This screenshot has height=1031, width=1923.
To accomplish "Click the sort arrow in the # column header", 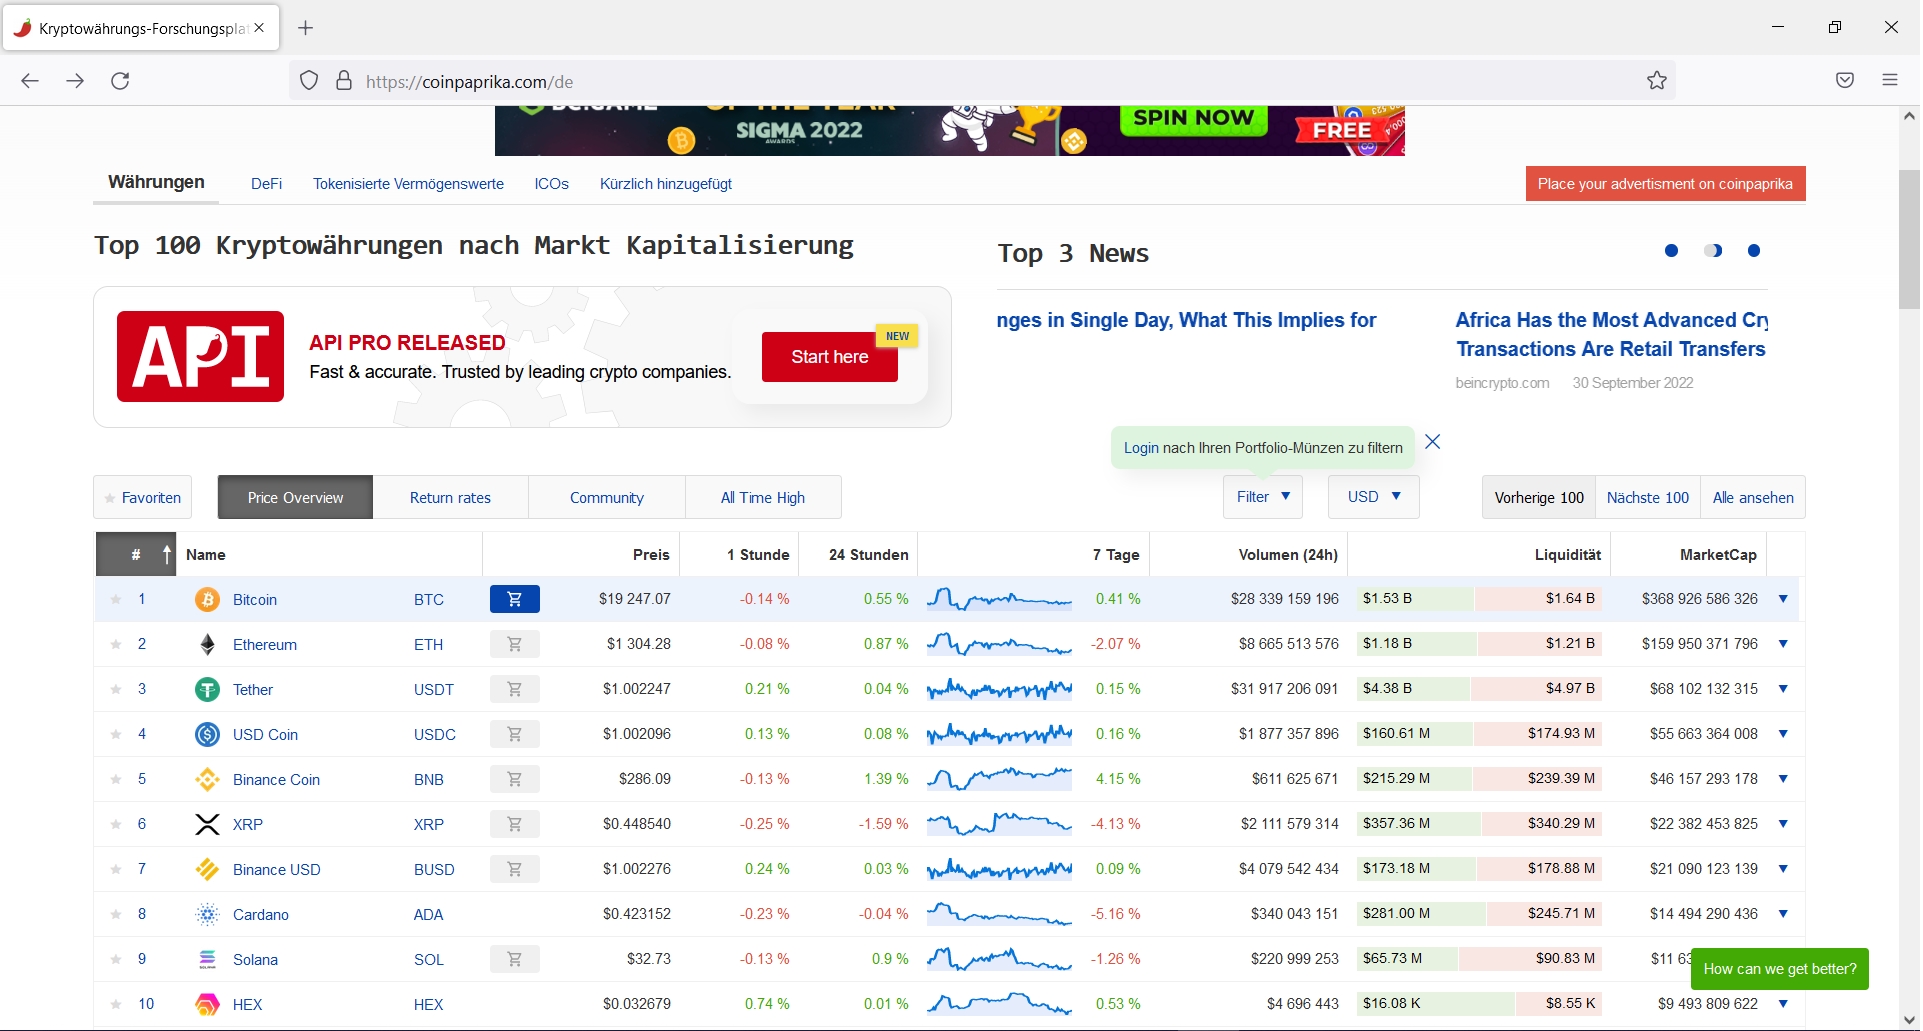I will click(x=165, y=554).
